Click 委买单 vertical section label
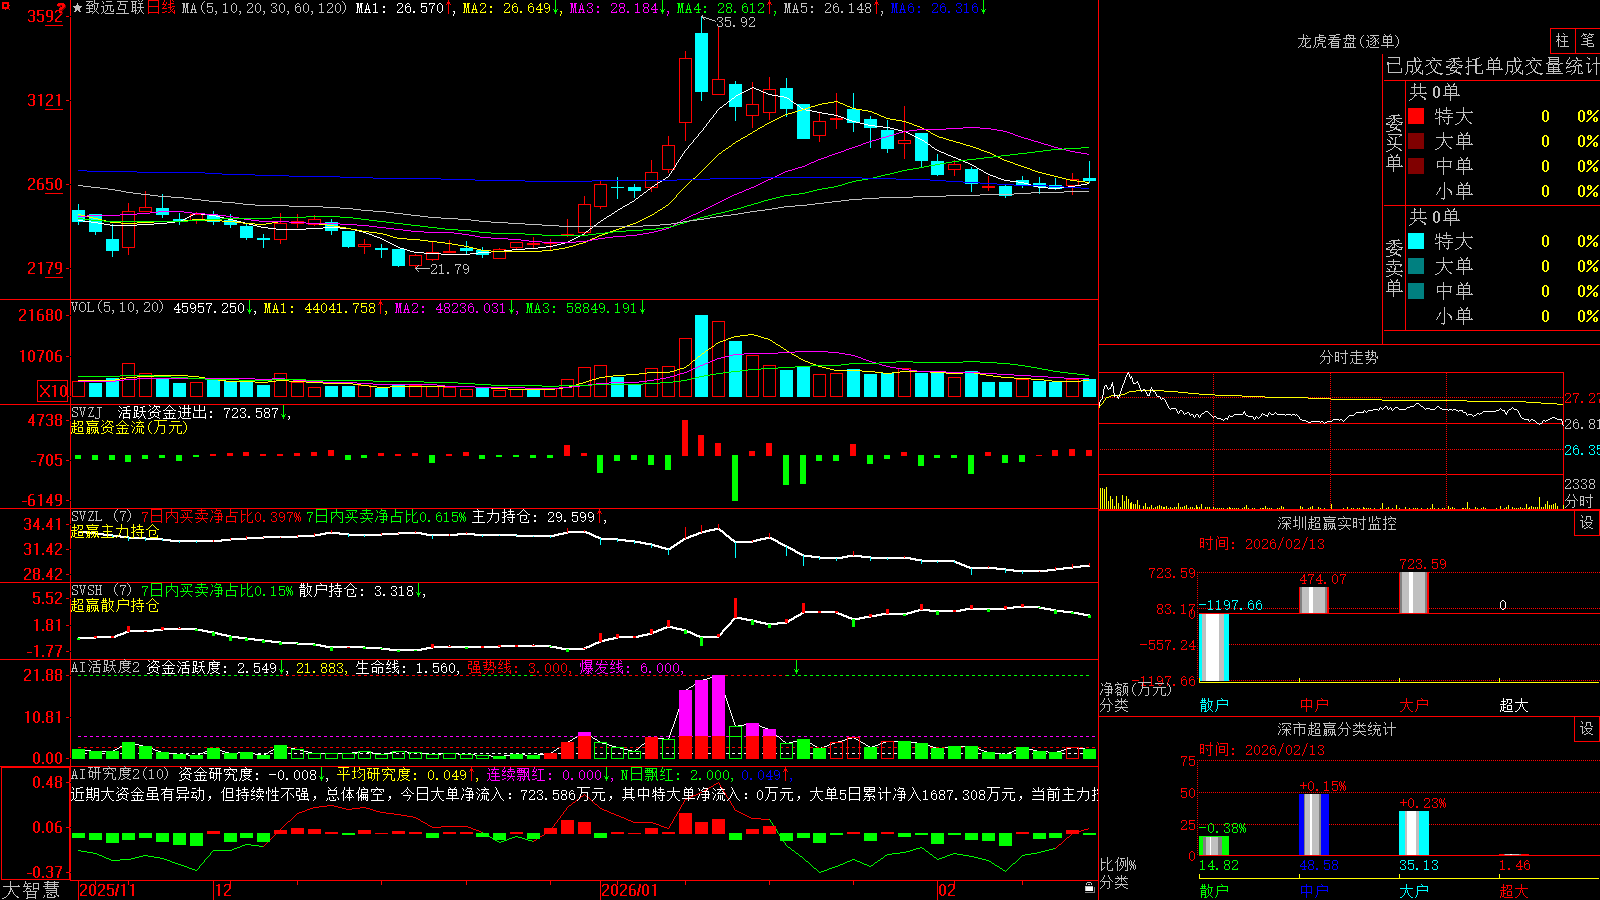The width and height of the screenshot is (1600, 900). tap(1394, 143)
